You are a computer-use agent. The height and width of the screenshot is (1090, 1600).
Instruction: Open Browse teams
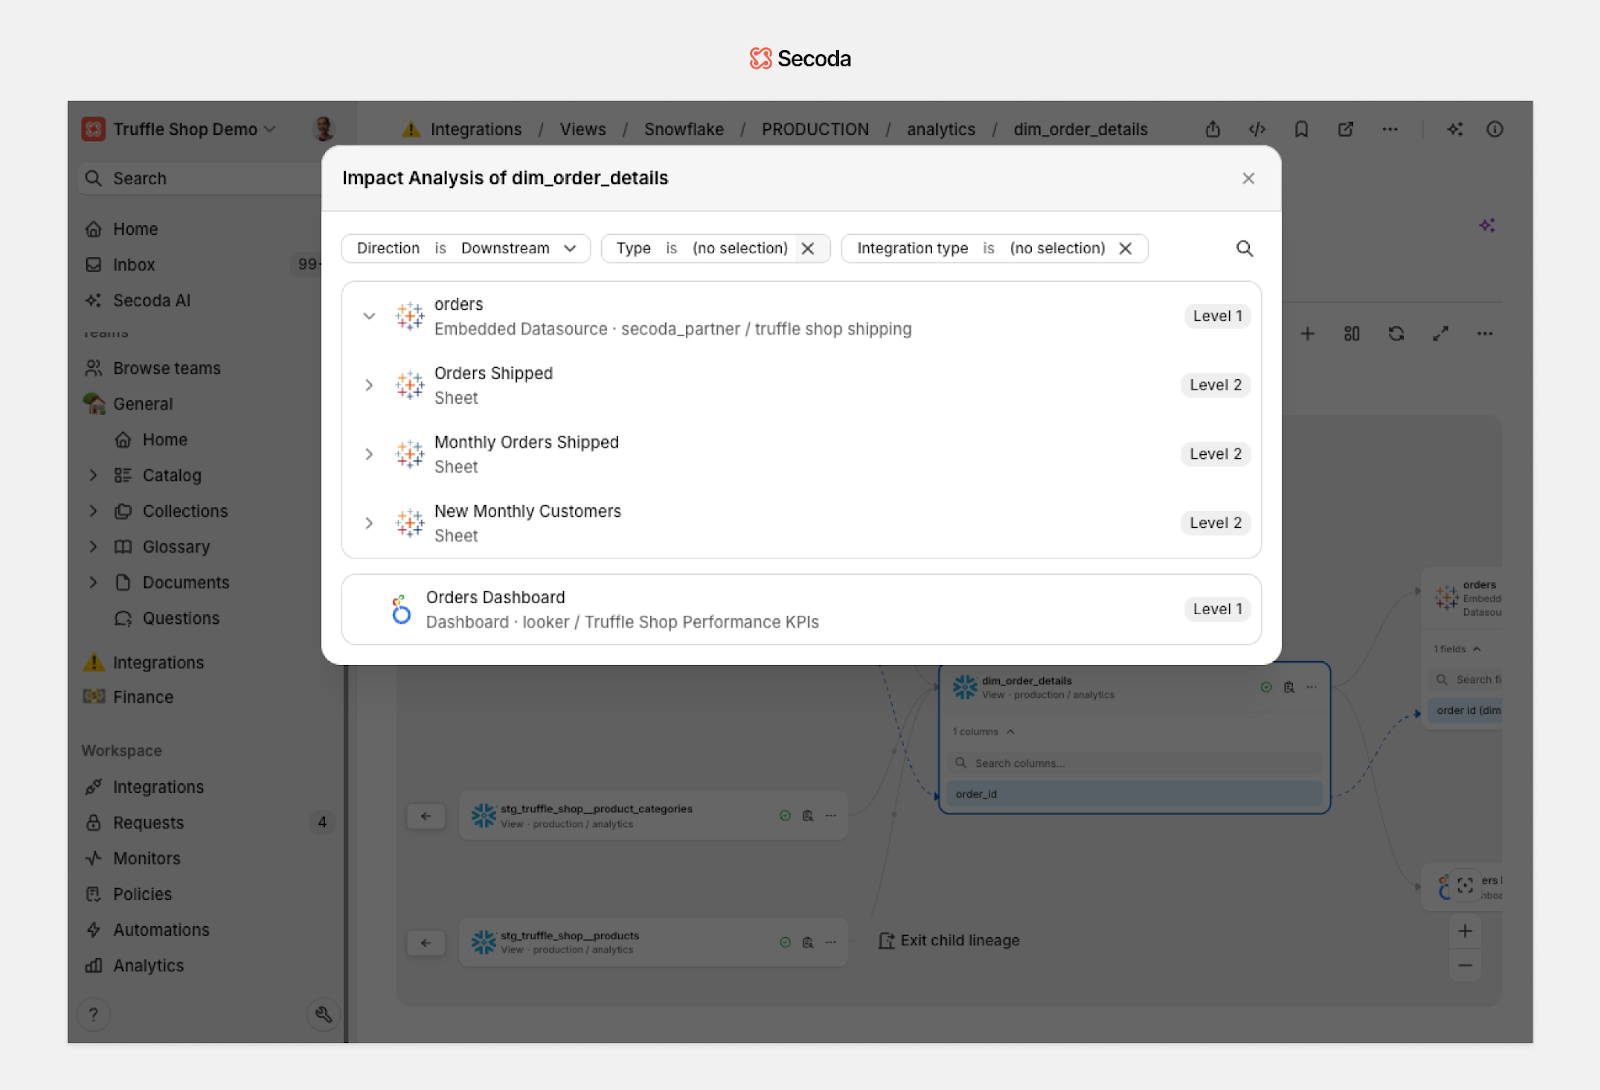[x=166, y=368]
